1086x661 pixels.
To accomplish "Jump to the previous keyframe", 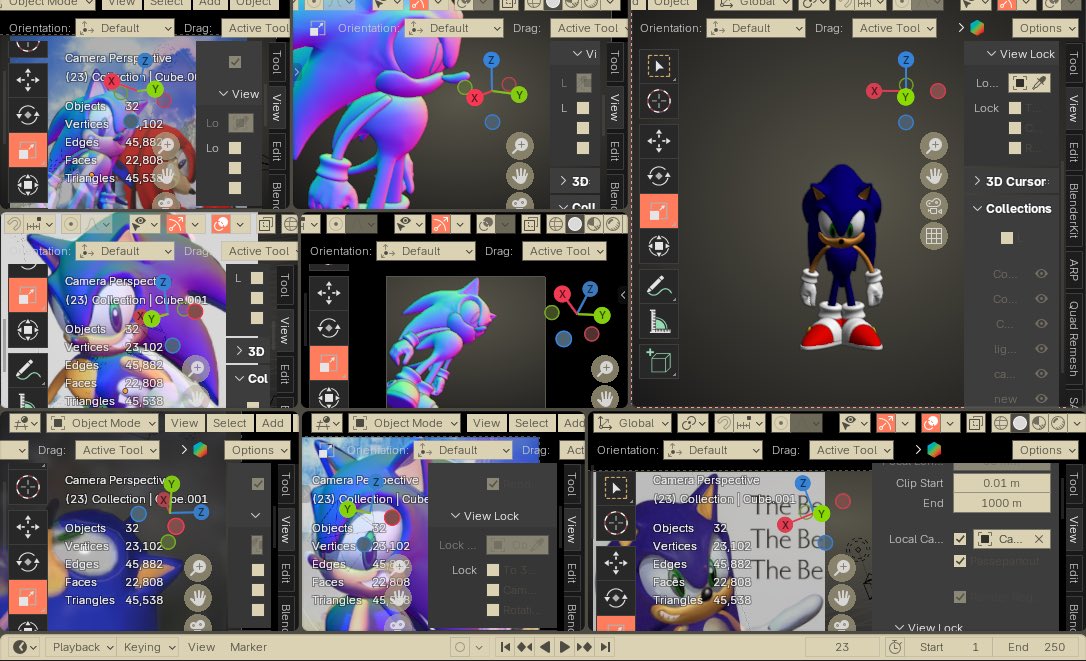I will [x=525, y=647].
